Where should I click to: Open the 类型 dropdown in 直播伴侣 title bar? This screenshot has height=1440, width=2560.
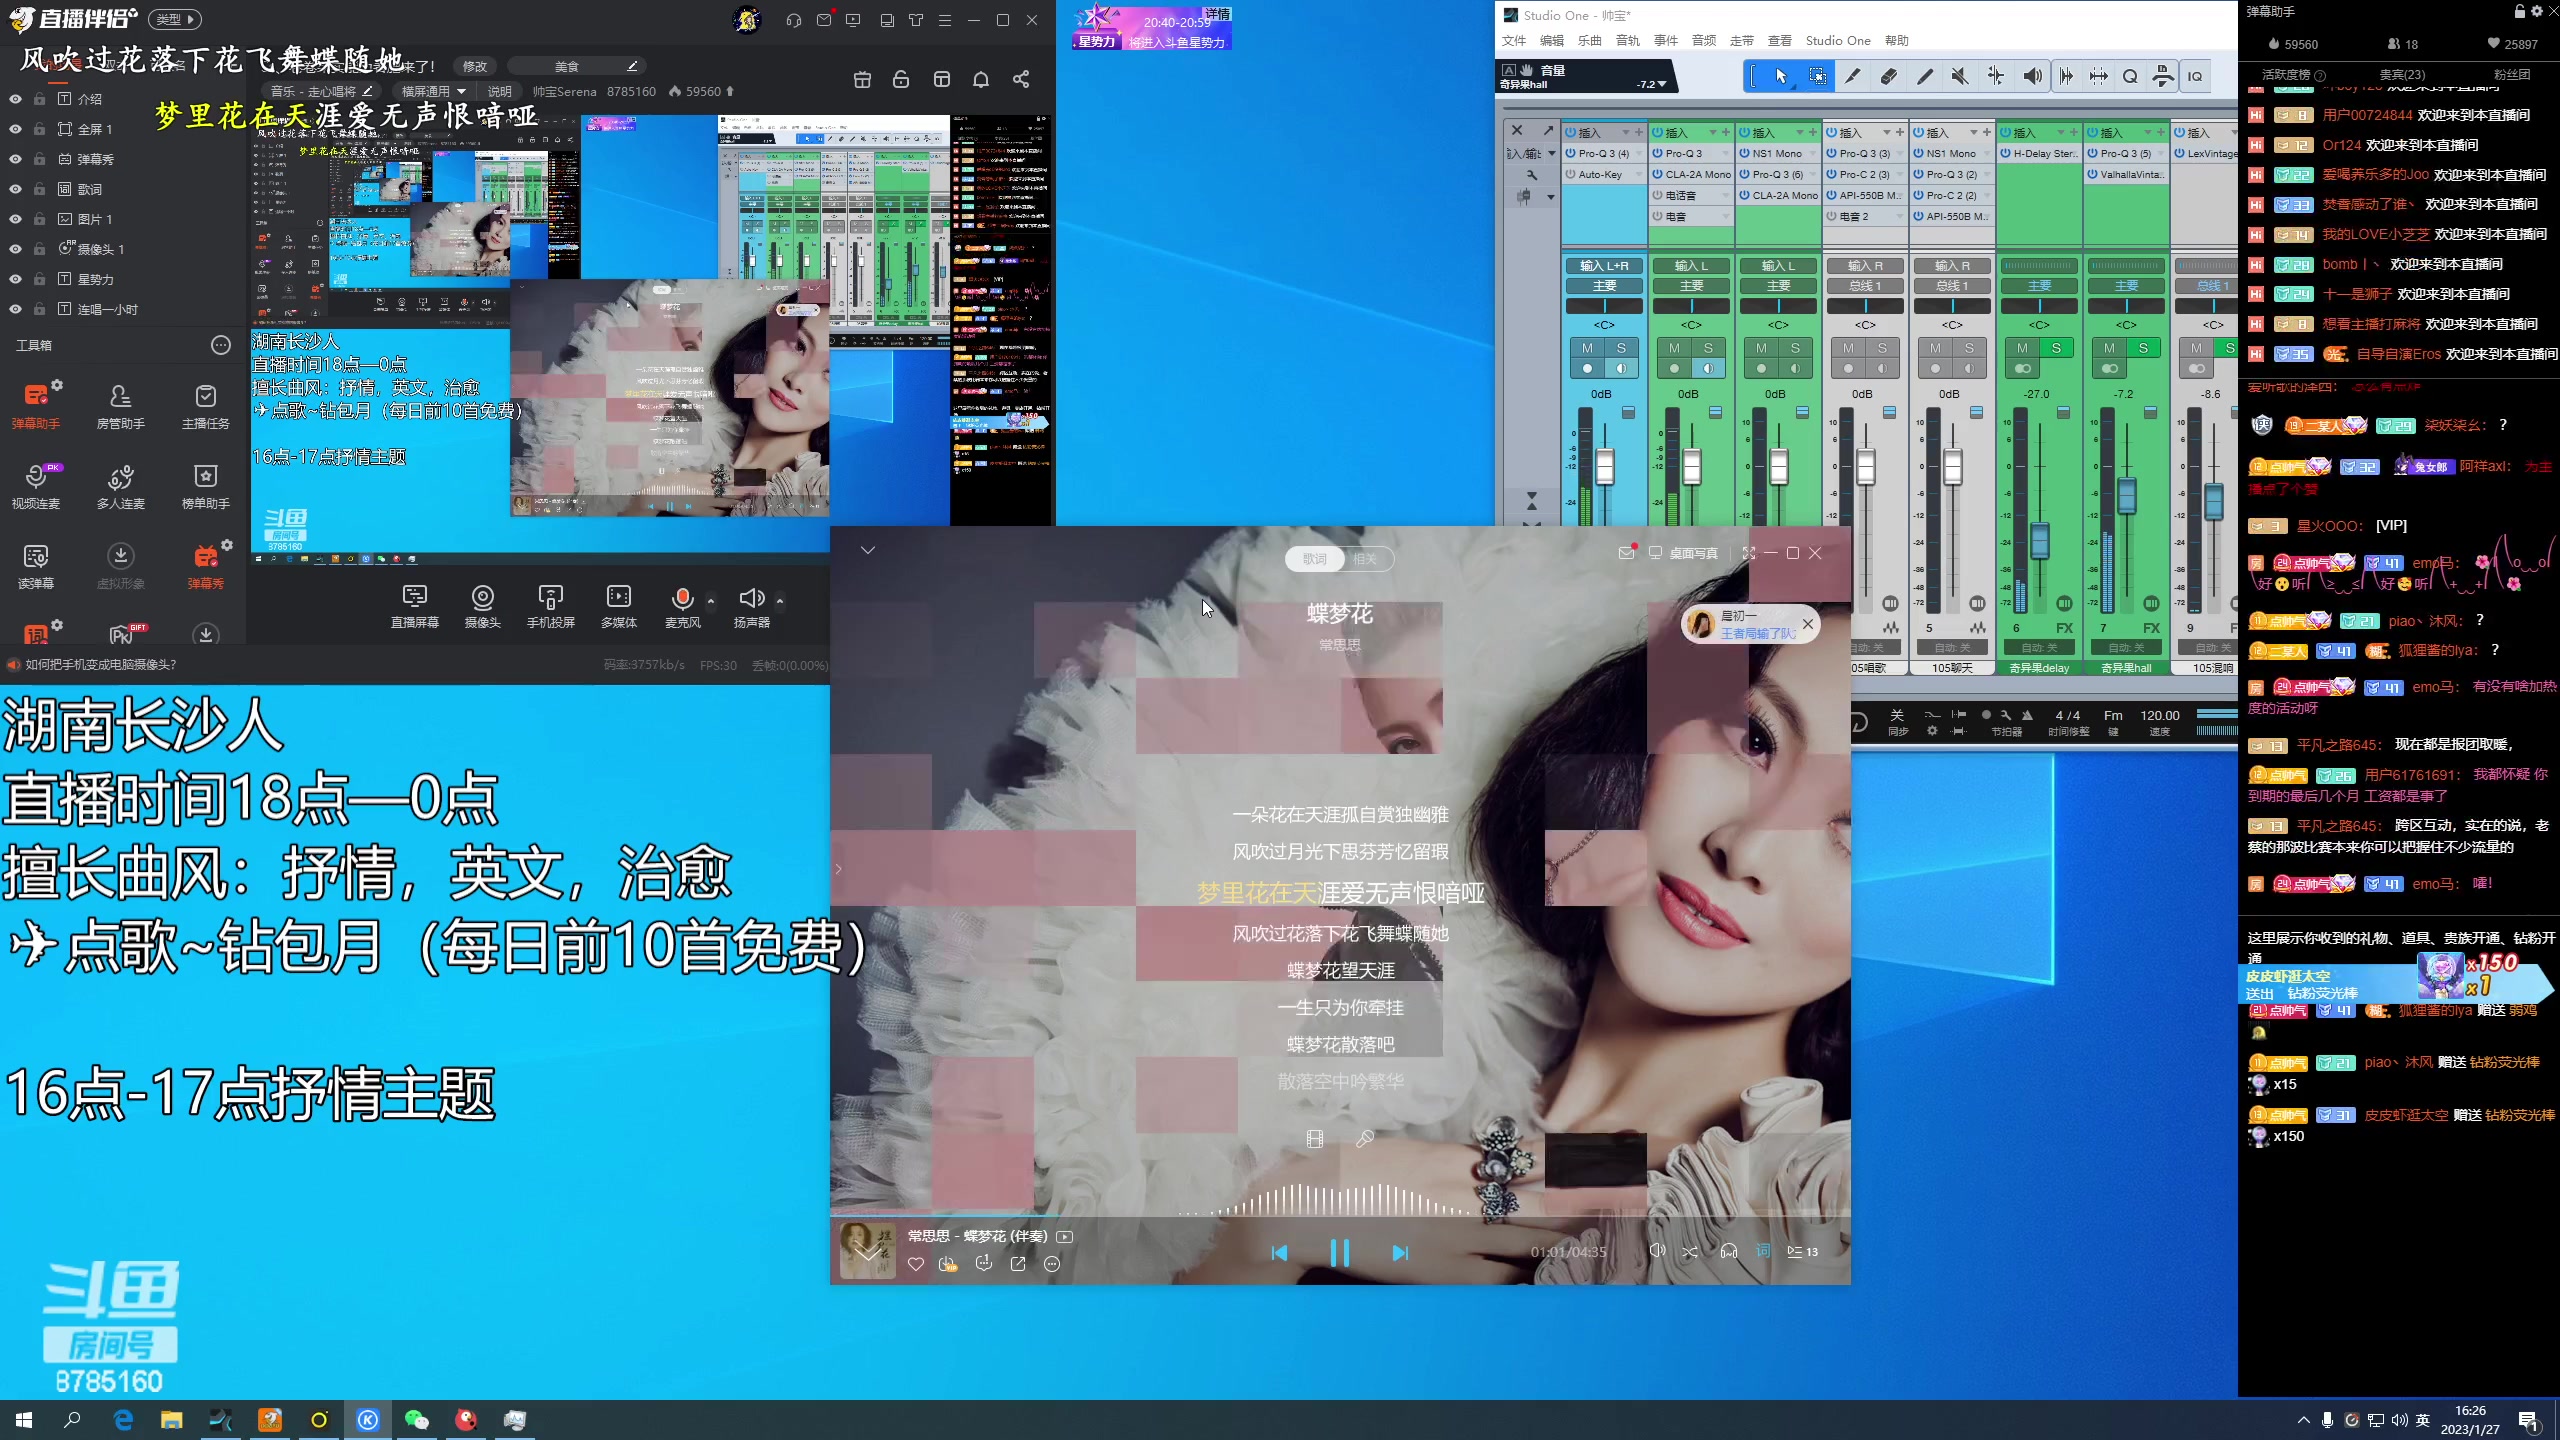175,19
